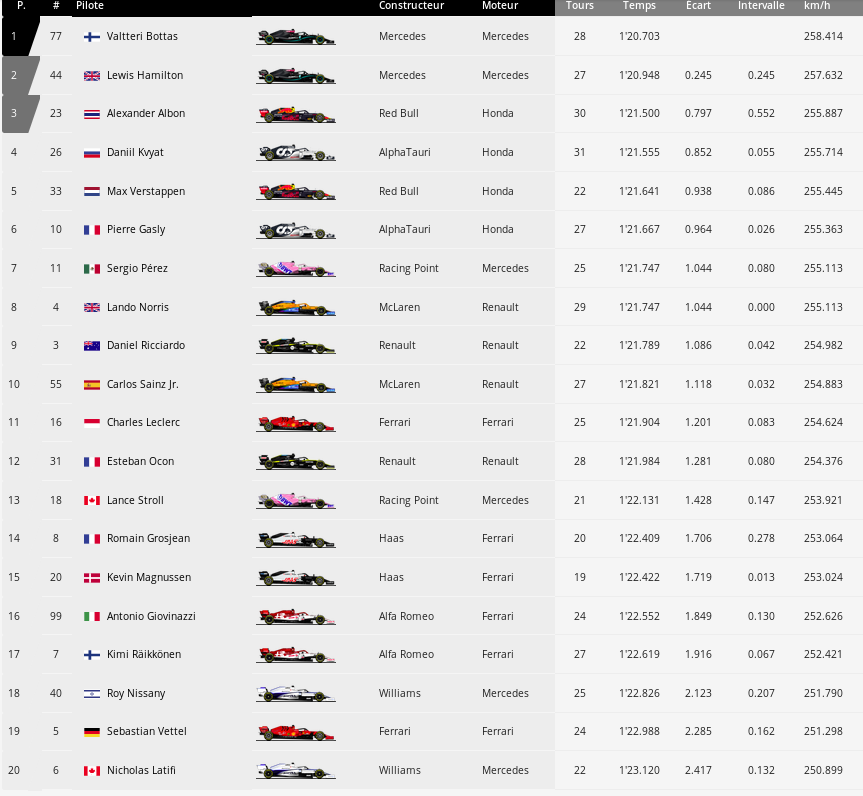863x796 pixels.
Task: Click the Australian flag next to Daniel Ricciardo
Action: pyautogui.click(x=91, y=346)
